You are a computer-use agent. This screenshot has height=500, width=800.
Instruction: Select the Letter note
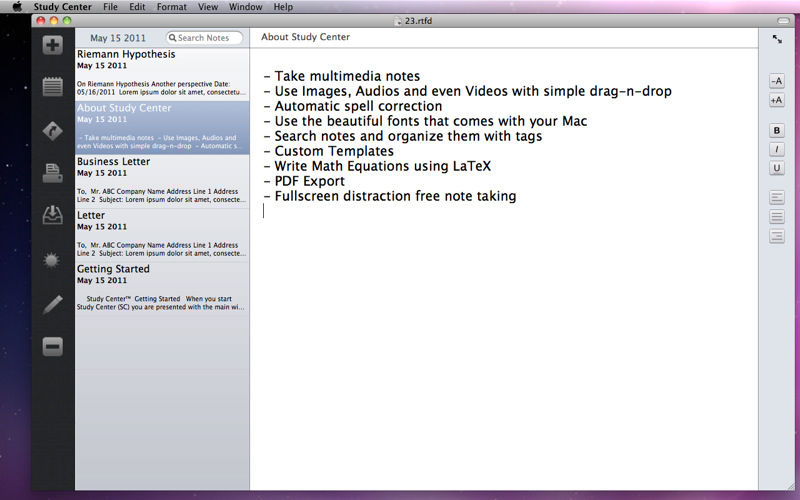[x=162, y=235]
